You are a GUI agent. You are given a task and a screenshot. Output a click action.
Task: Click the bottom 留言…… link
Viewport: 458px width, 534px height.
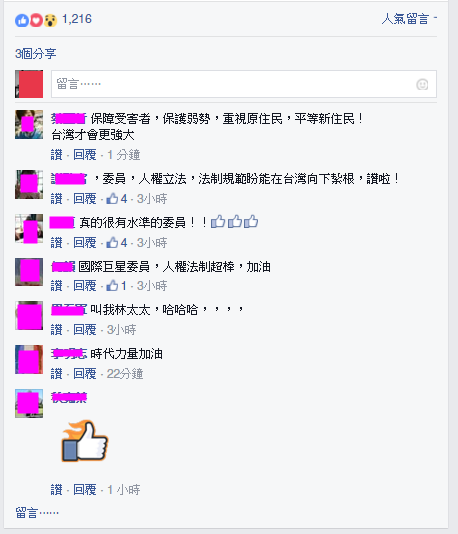[x=37, y=512]
